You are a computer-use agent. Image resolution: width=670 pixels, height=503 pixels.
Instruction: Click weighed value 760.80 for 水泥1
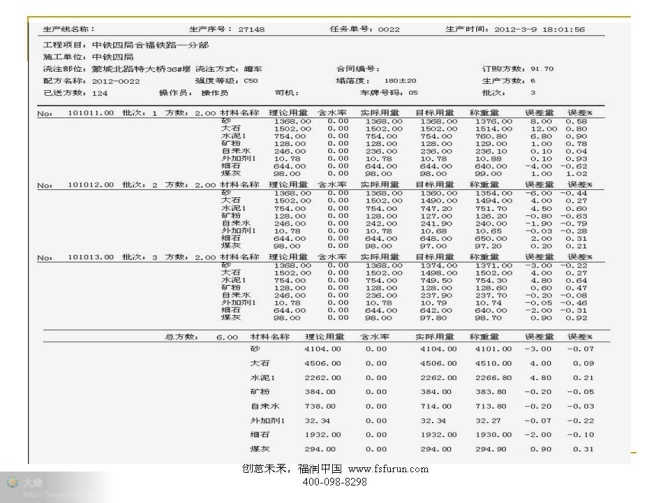tap(491, 136)
